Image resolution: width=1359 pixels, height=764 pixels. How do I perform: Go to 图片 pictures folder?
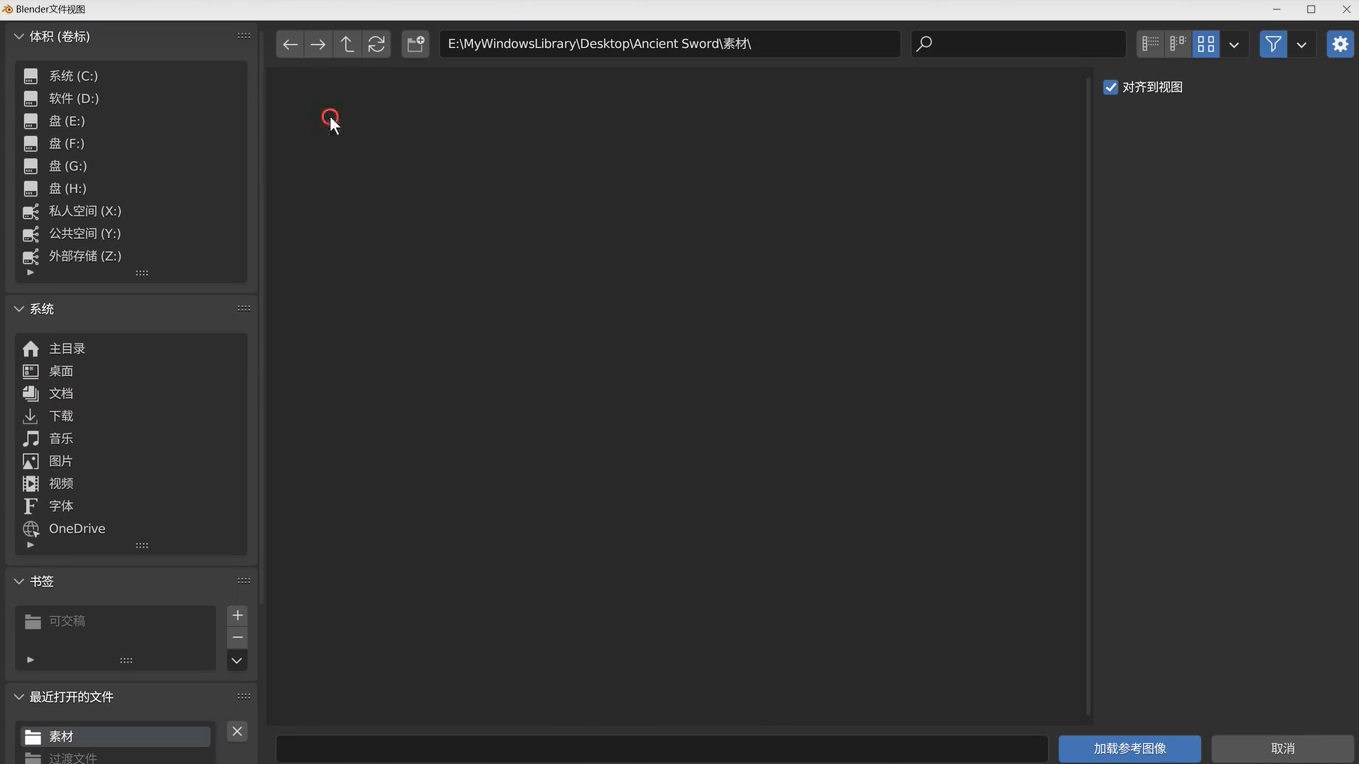tap(131, 461)
